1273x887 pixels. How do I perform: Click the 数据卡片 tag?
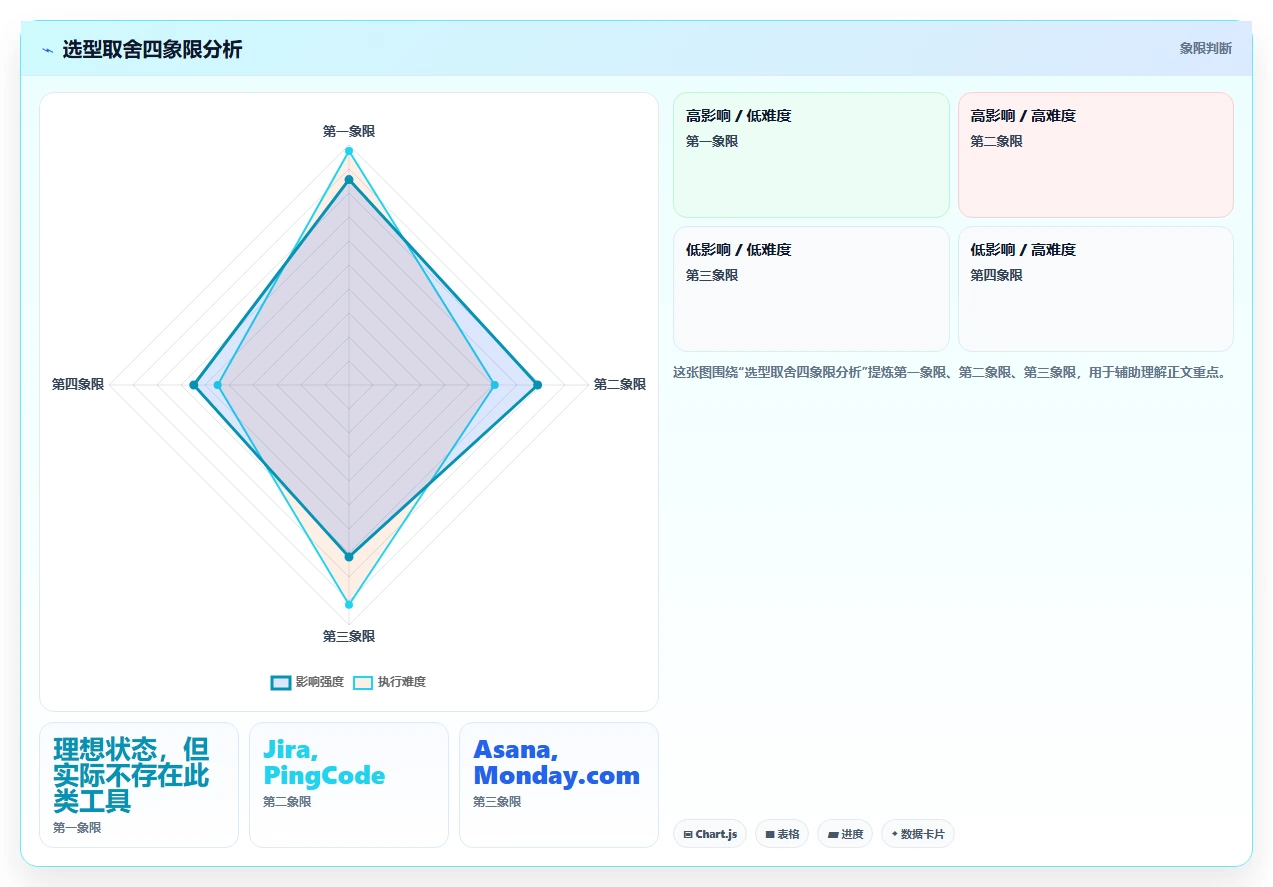[x=918, y=834]
